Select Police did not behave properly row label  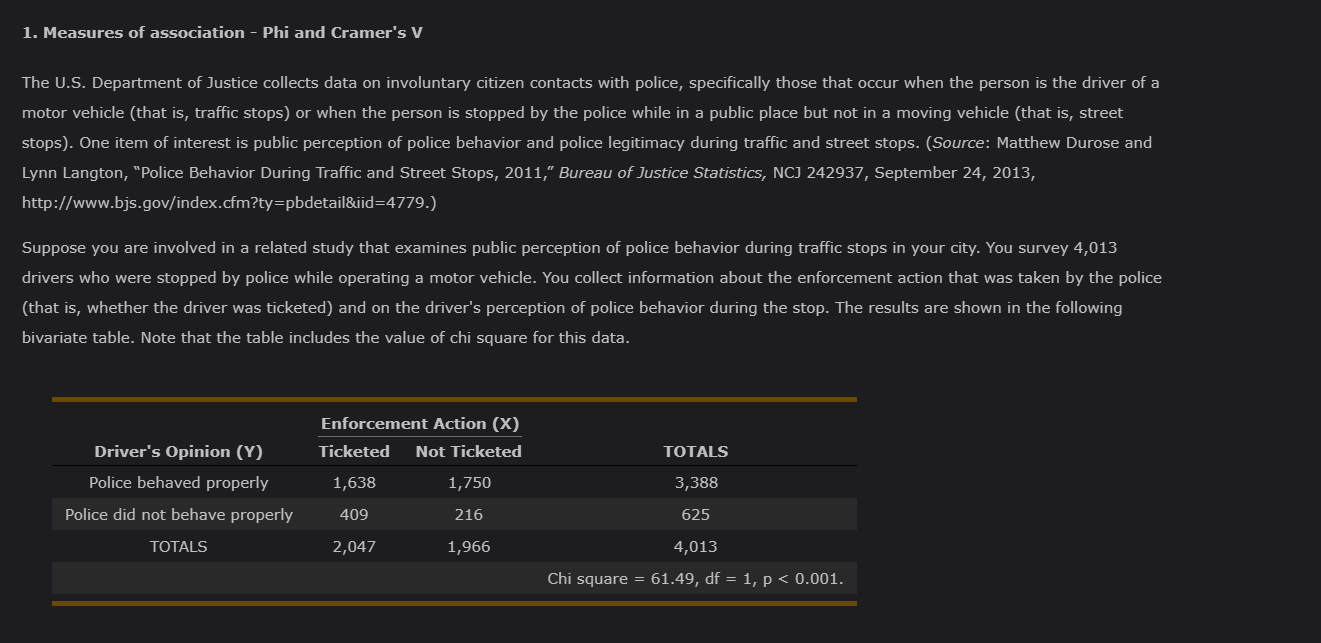pos(178,515)
